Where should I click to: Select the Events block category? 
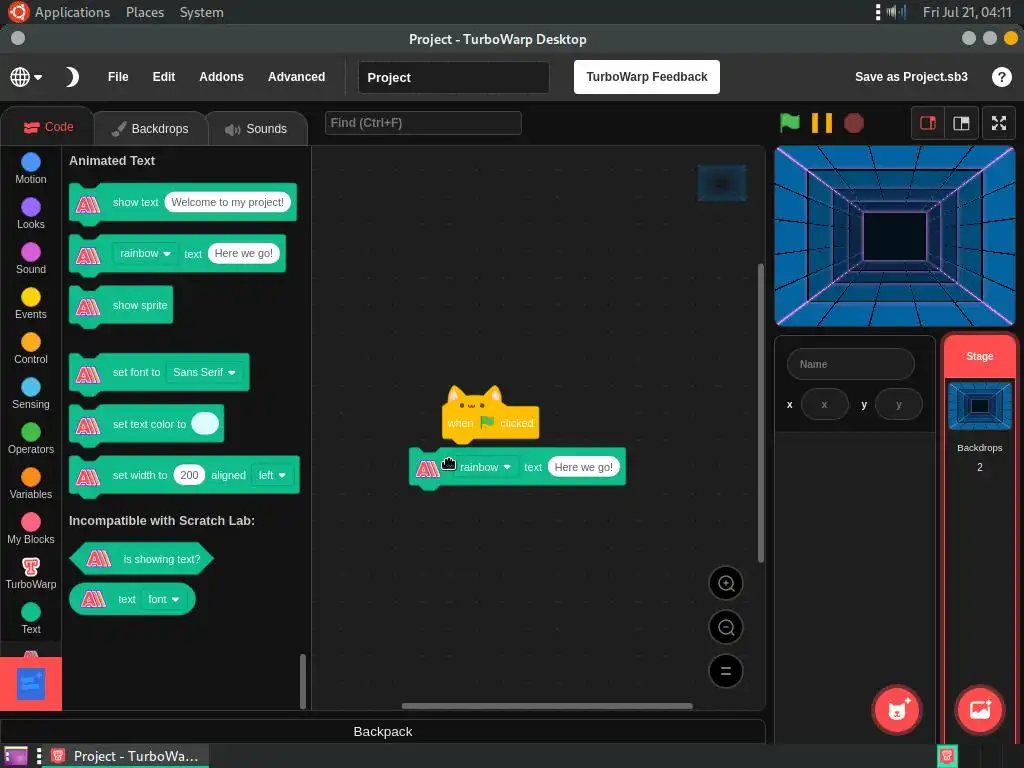pyautogui.click(x=31, y=304)
